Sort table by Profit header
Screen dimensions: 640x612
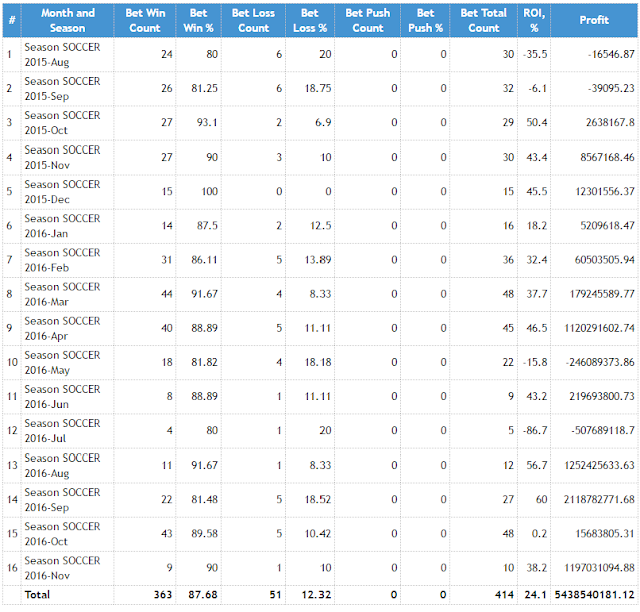[x=594, y=20]
